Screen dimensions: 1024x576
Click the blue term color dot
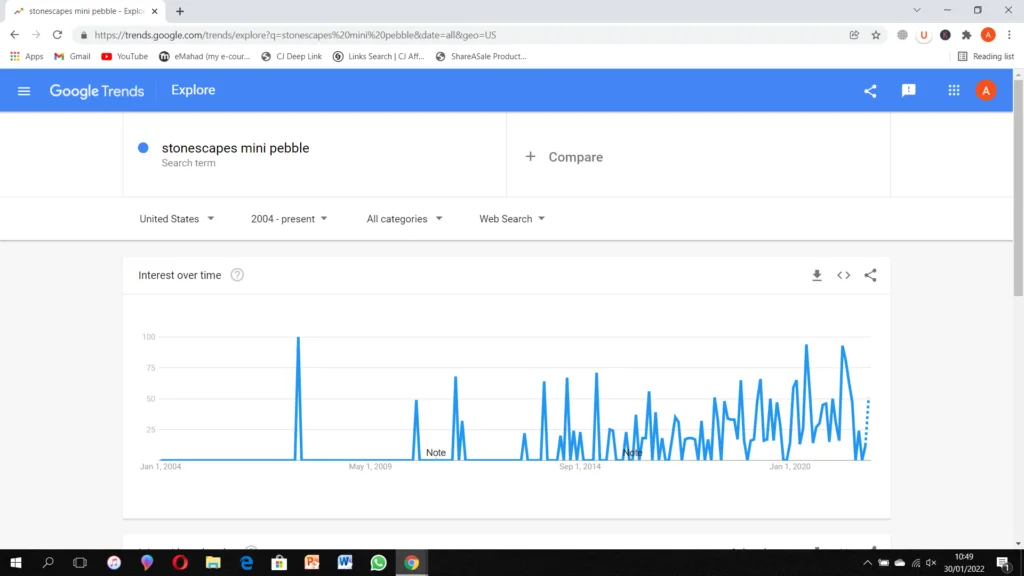tap(143, 148)
